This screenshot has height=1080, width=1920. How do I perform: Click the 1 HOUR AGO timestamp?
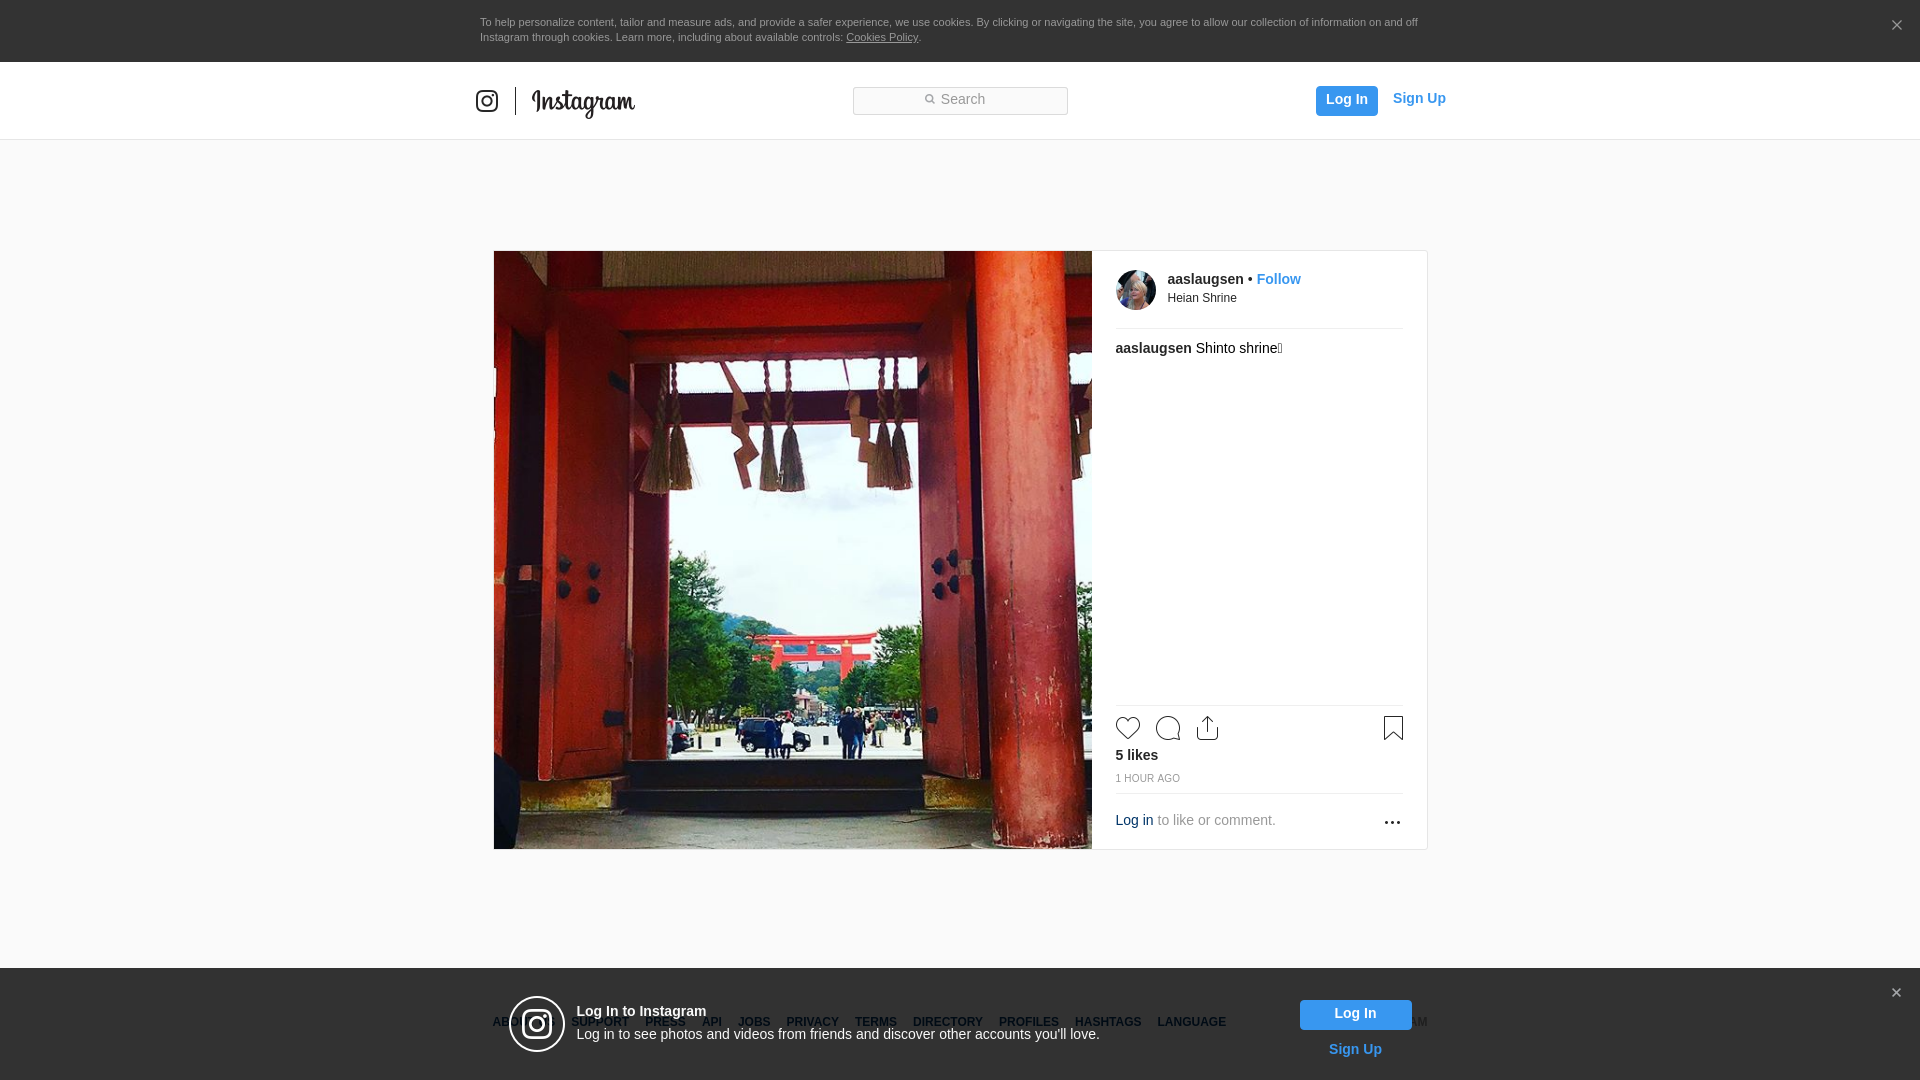click(1148, 778)
